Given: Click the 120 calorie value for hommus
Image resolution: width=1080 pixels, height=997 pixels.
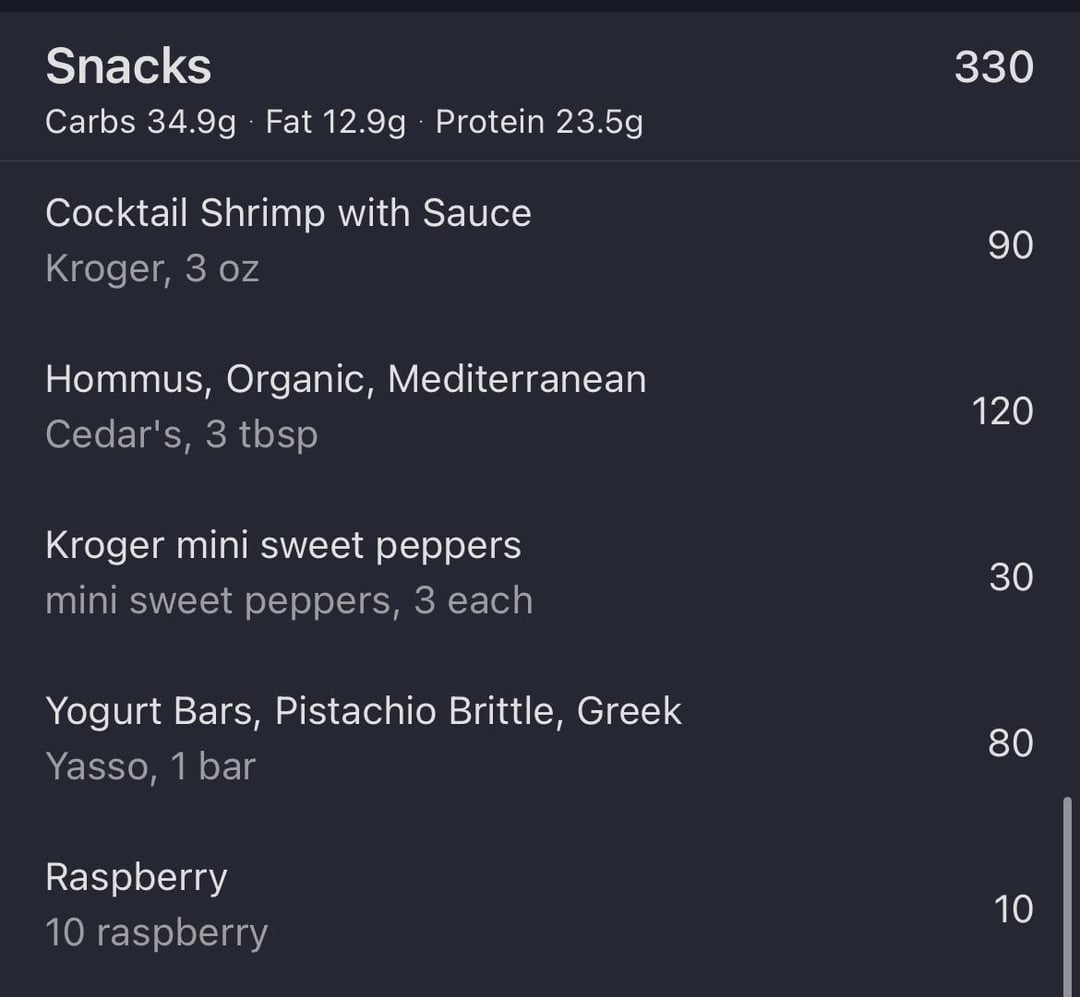Looking at the screenshot, I should pyautogui.click(x=1003, y=411).
